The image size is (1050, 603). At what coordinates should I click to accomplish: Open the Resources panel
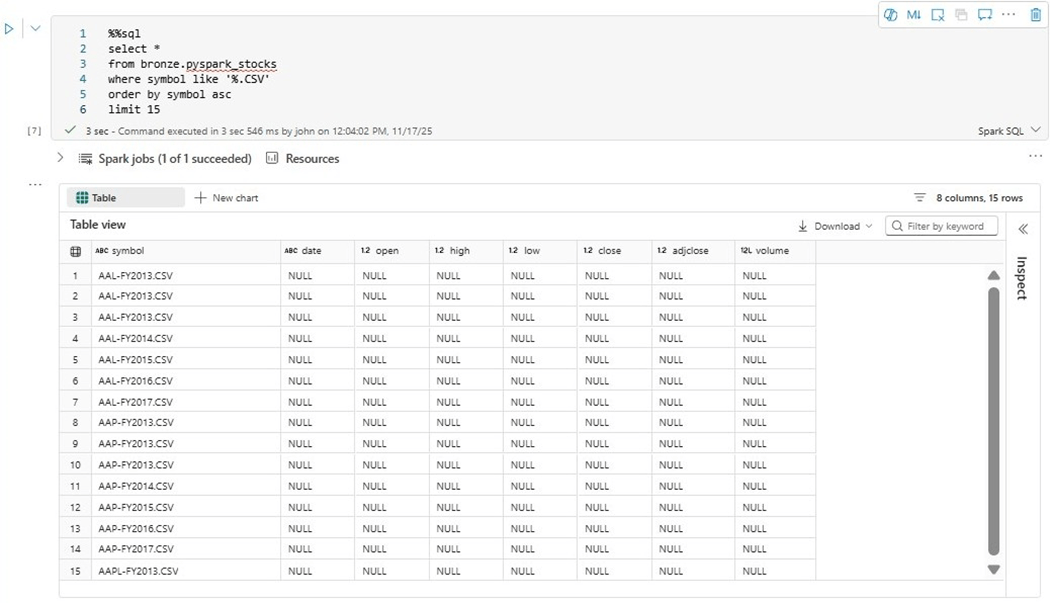click(303, 159)
